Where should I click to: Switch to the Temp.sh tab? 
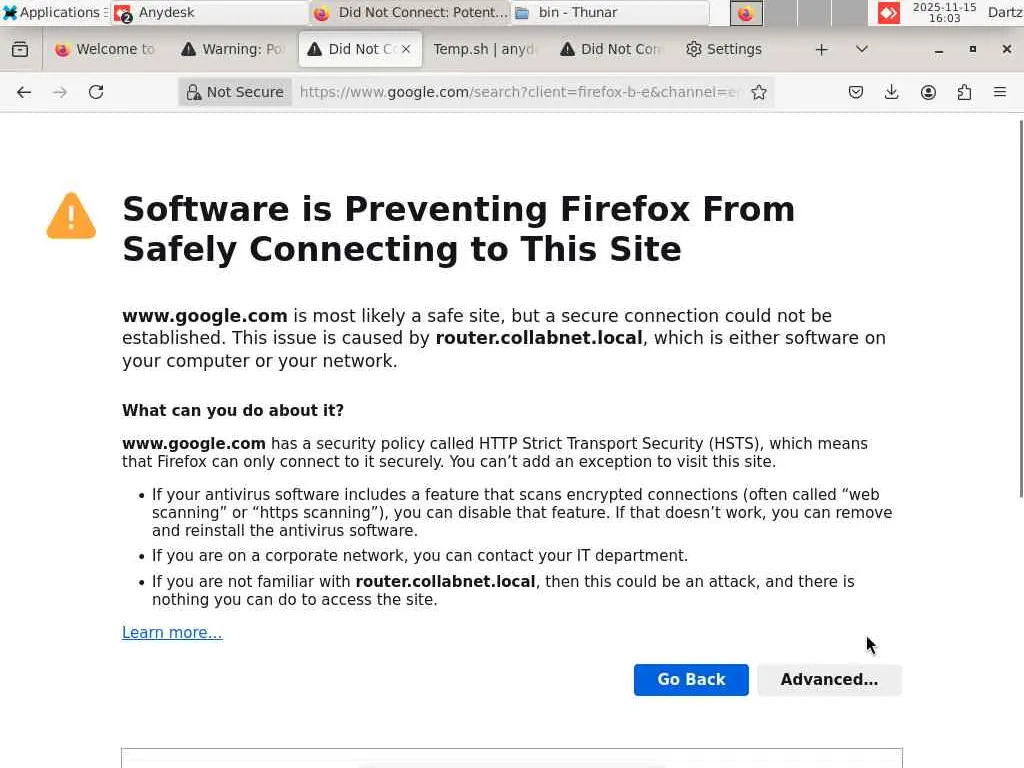pyautogui.click(x=484, y=49)
